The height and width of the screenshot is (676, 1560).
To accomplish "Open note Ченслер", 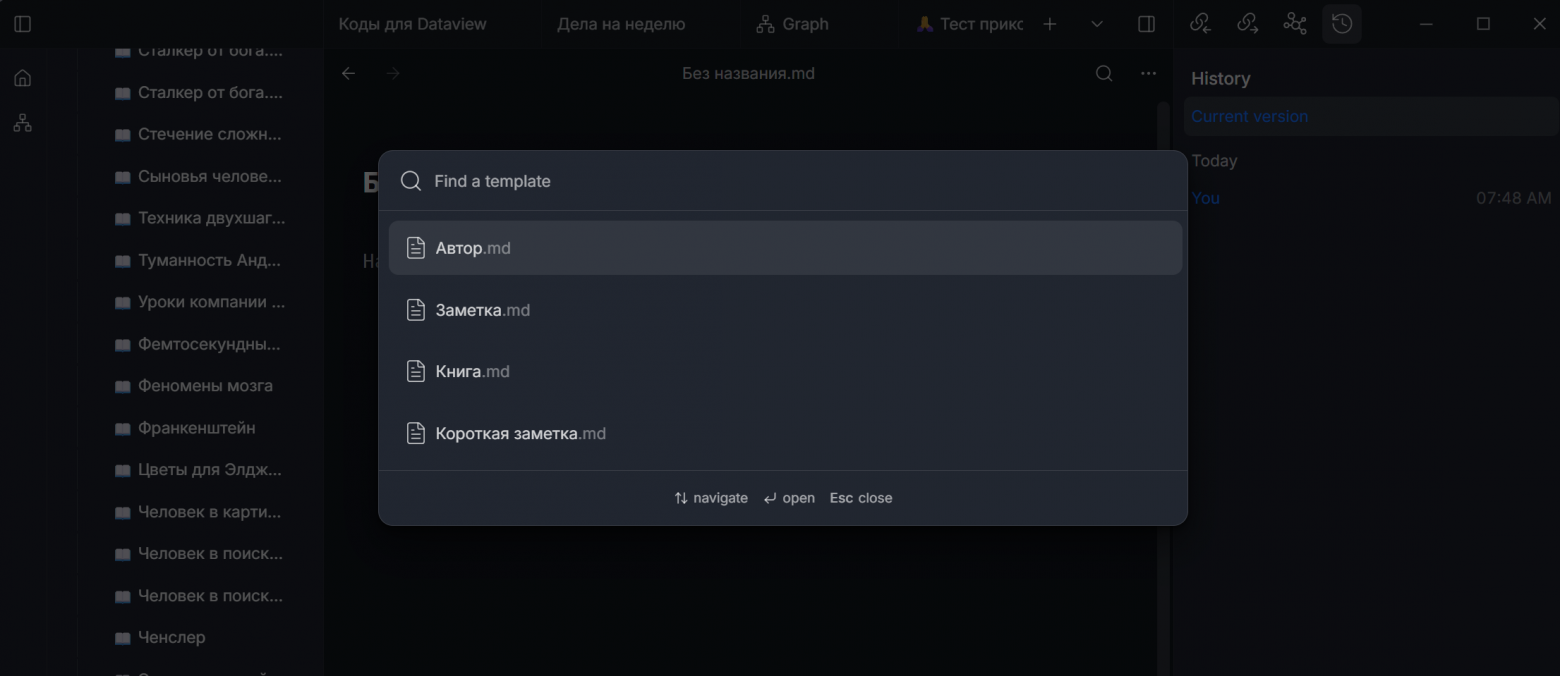I will click(x=171, y=637).
